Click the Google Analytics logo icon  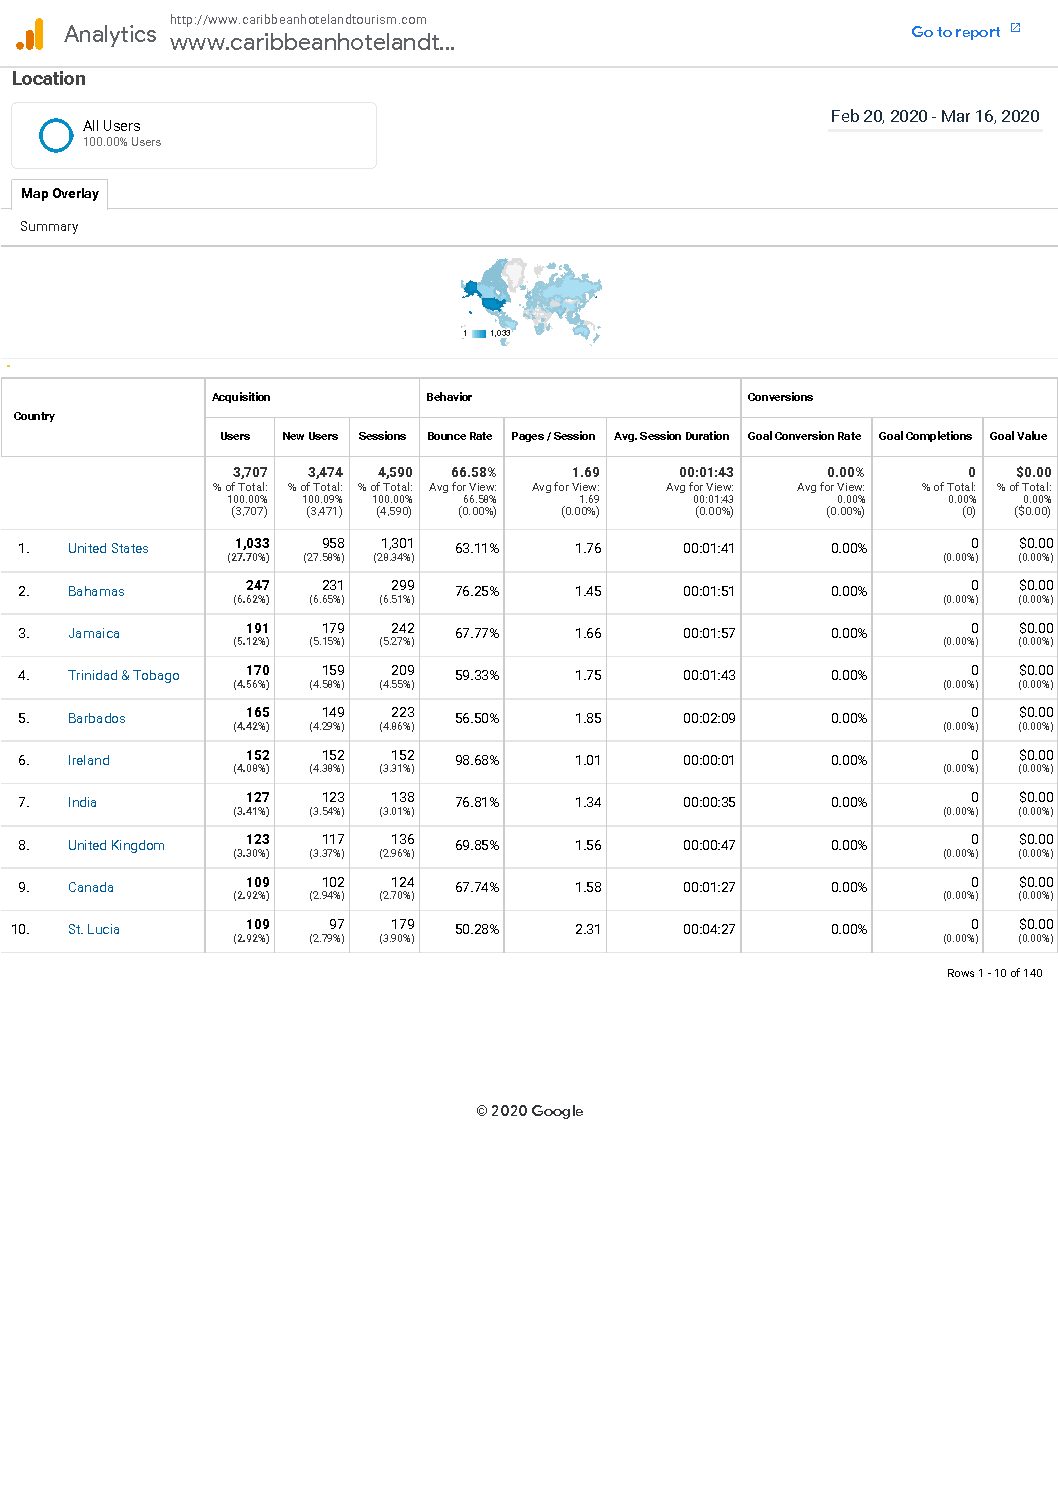(x=31, y=34)
